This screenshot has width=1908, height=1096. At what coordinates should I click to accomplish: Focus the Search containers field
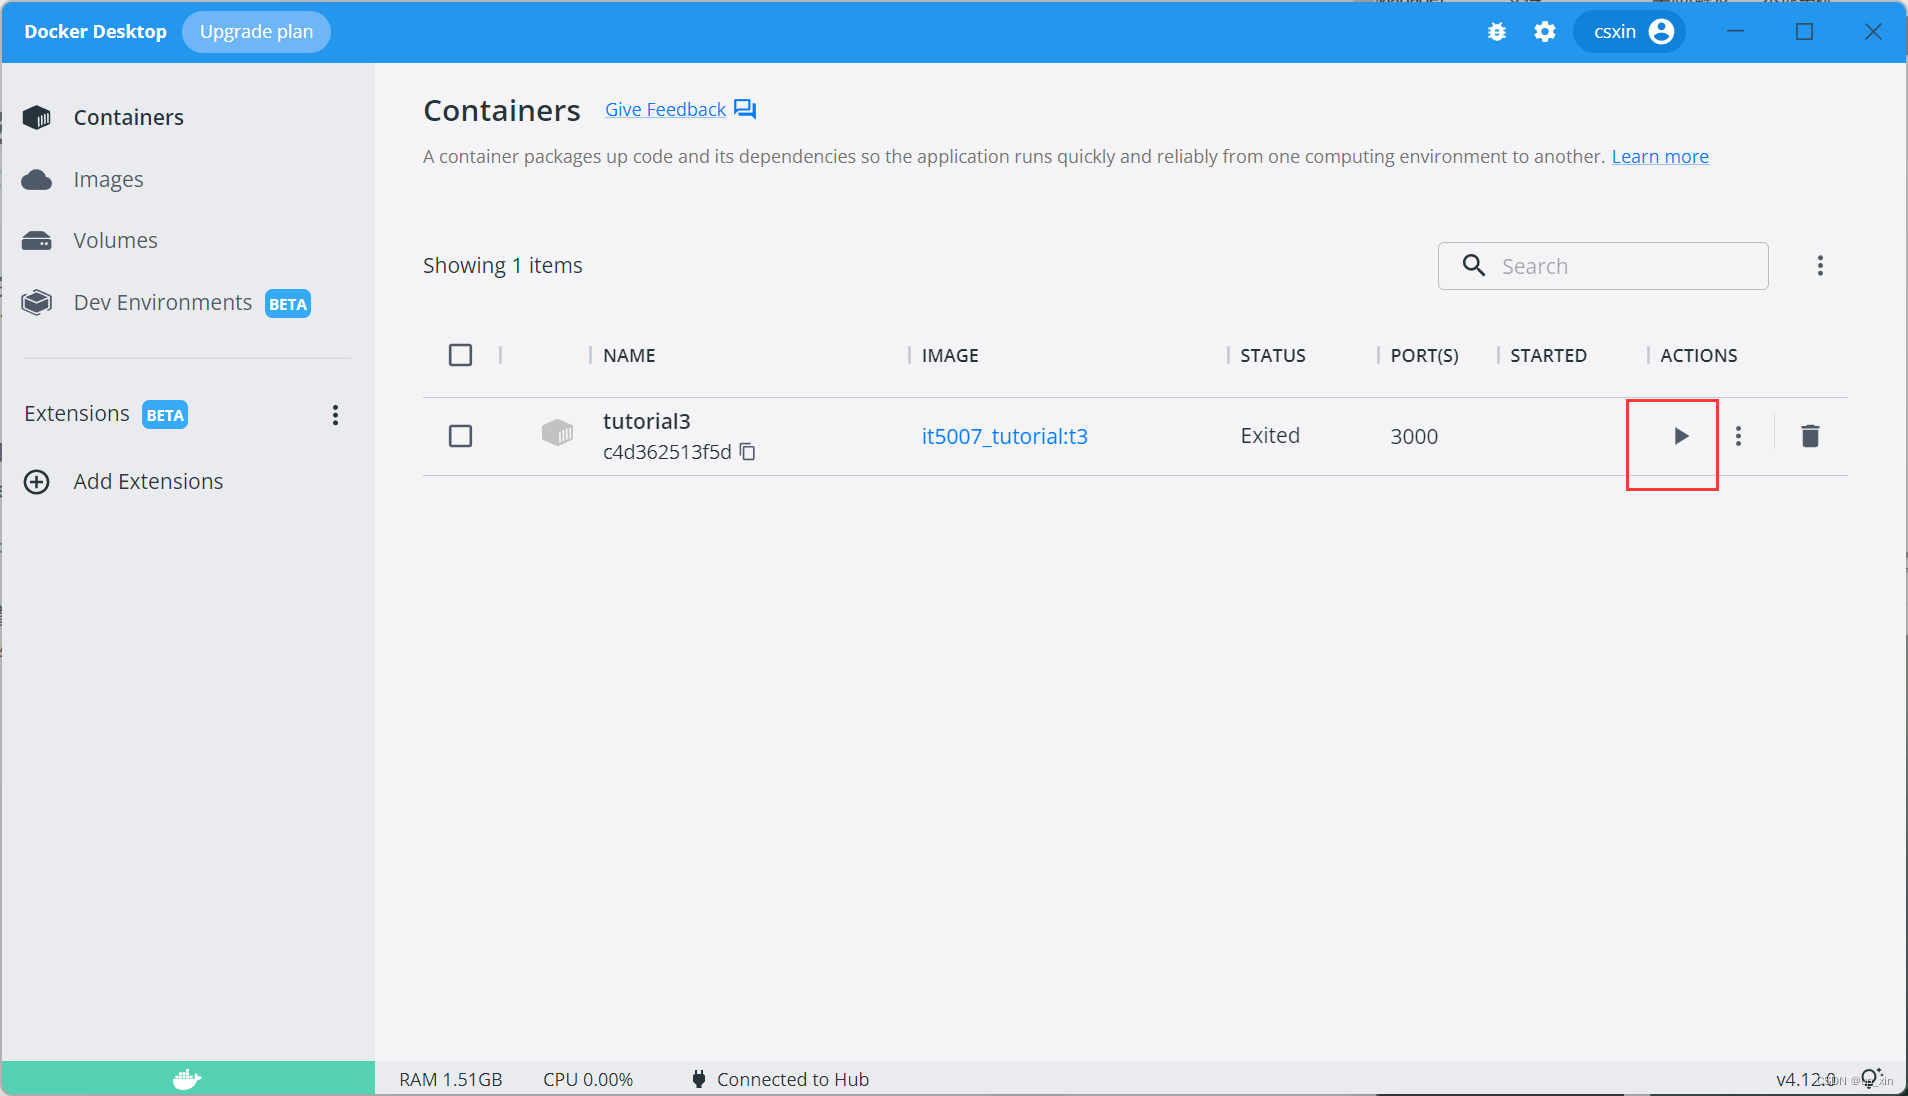click(1603, 266)
